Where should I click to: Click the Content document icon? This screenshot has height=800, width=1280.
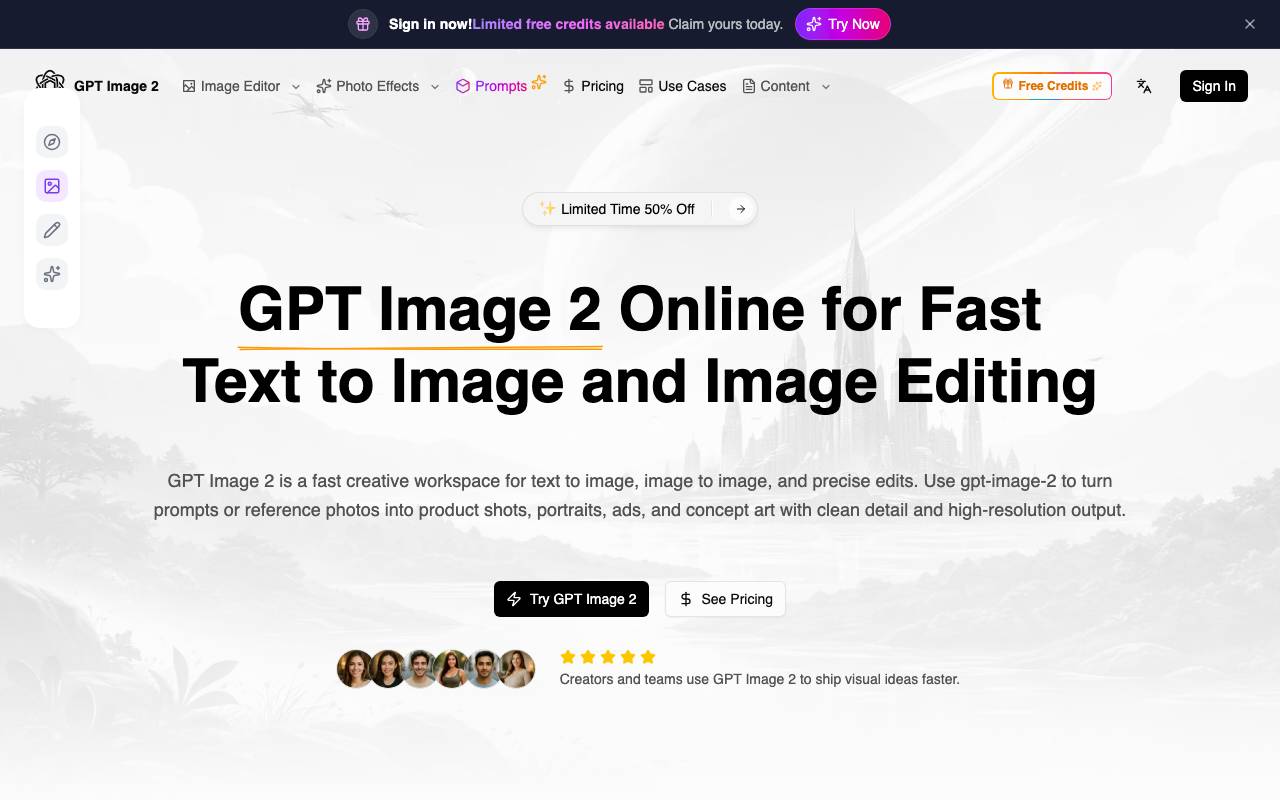click(749, 86)
